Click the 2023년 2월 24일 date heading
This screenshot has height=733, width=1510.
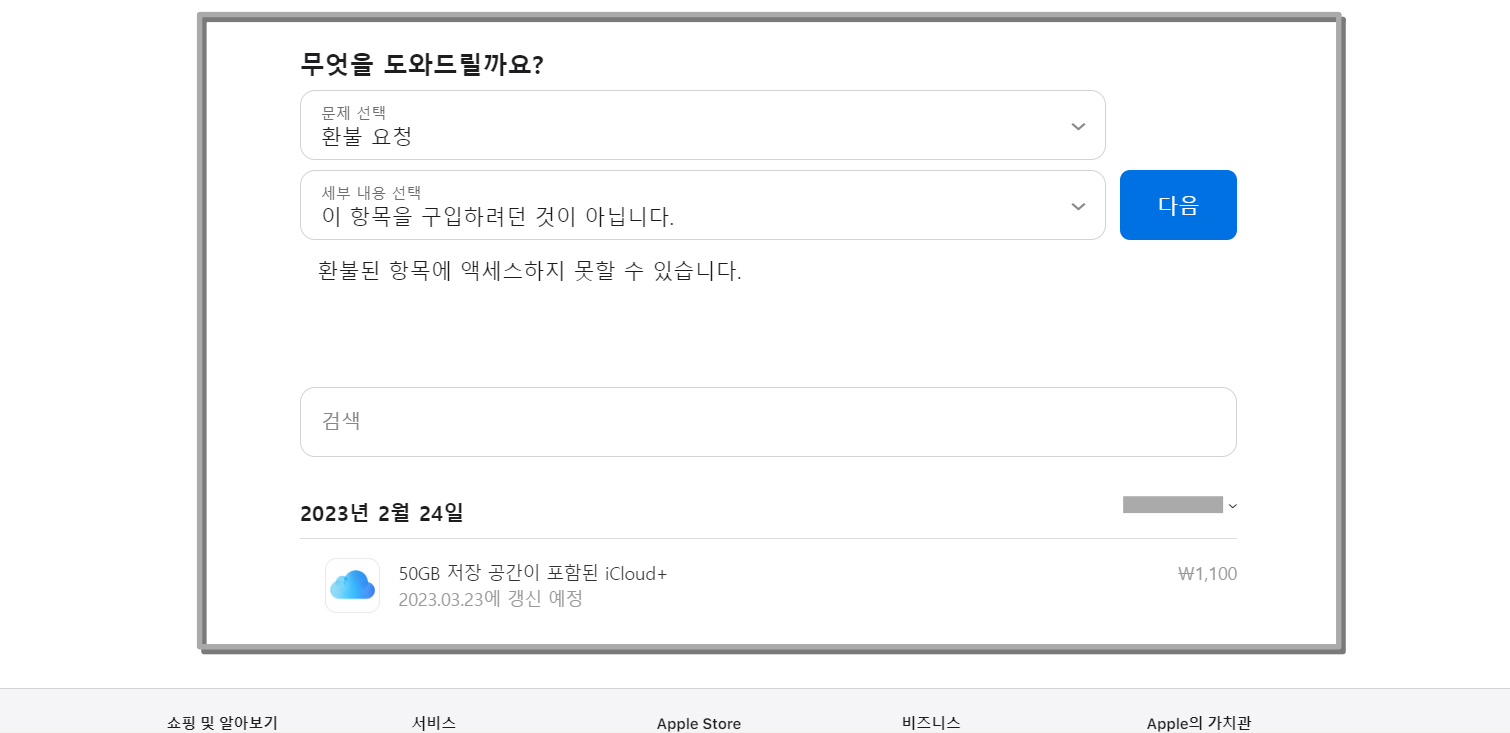384,512
